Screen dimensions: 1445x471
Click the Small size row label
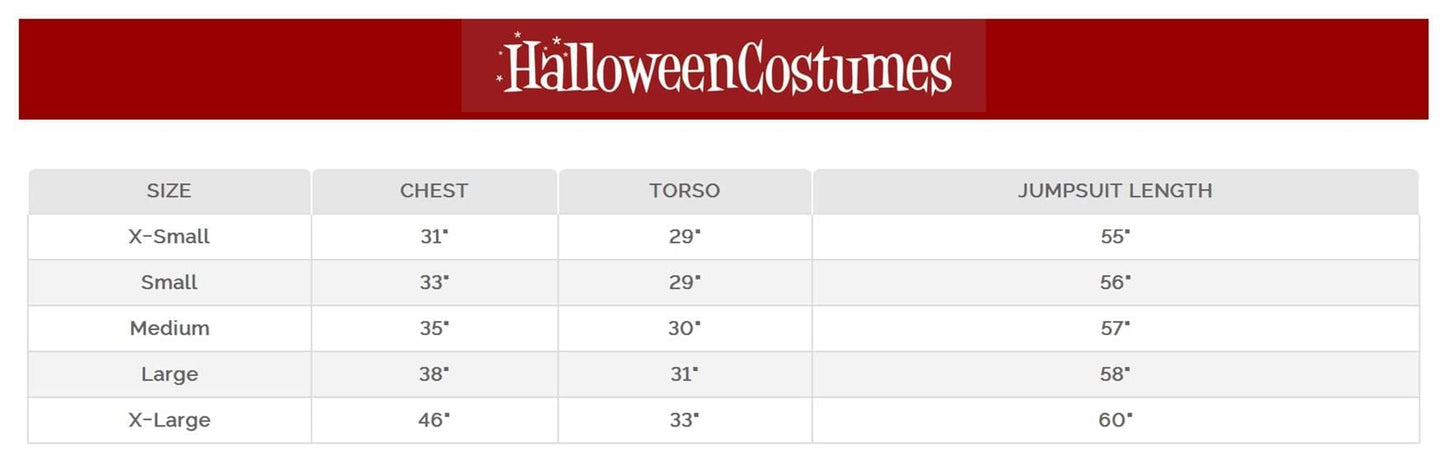169,283
